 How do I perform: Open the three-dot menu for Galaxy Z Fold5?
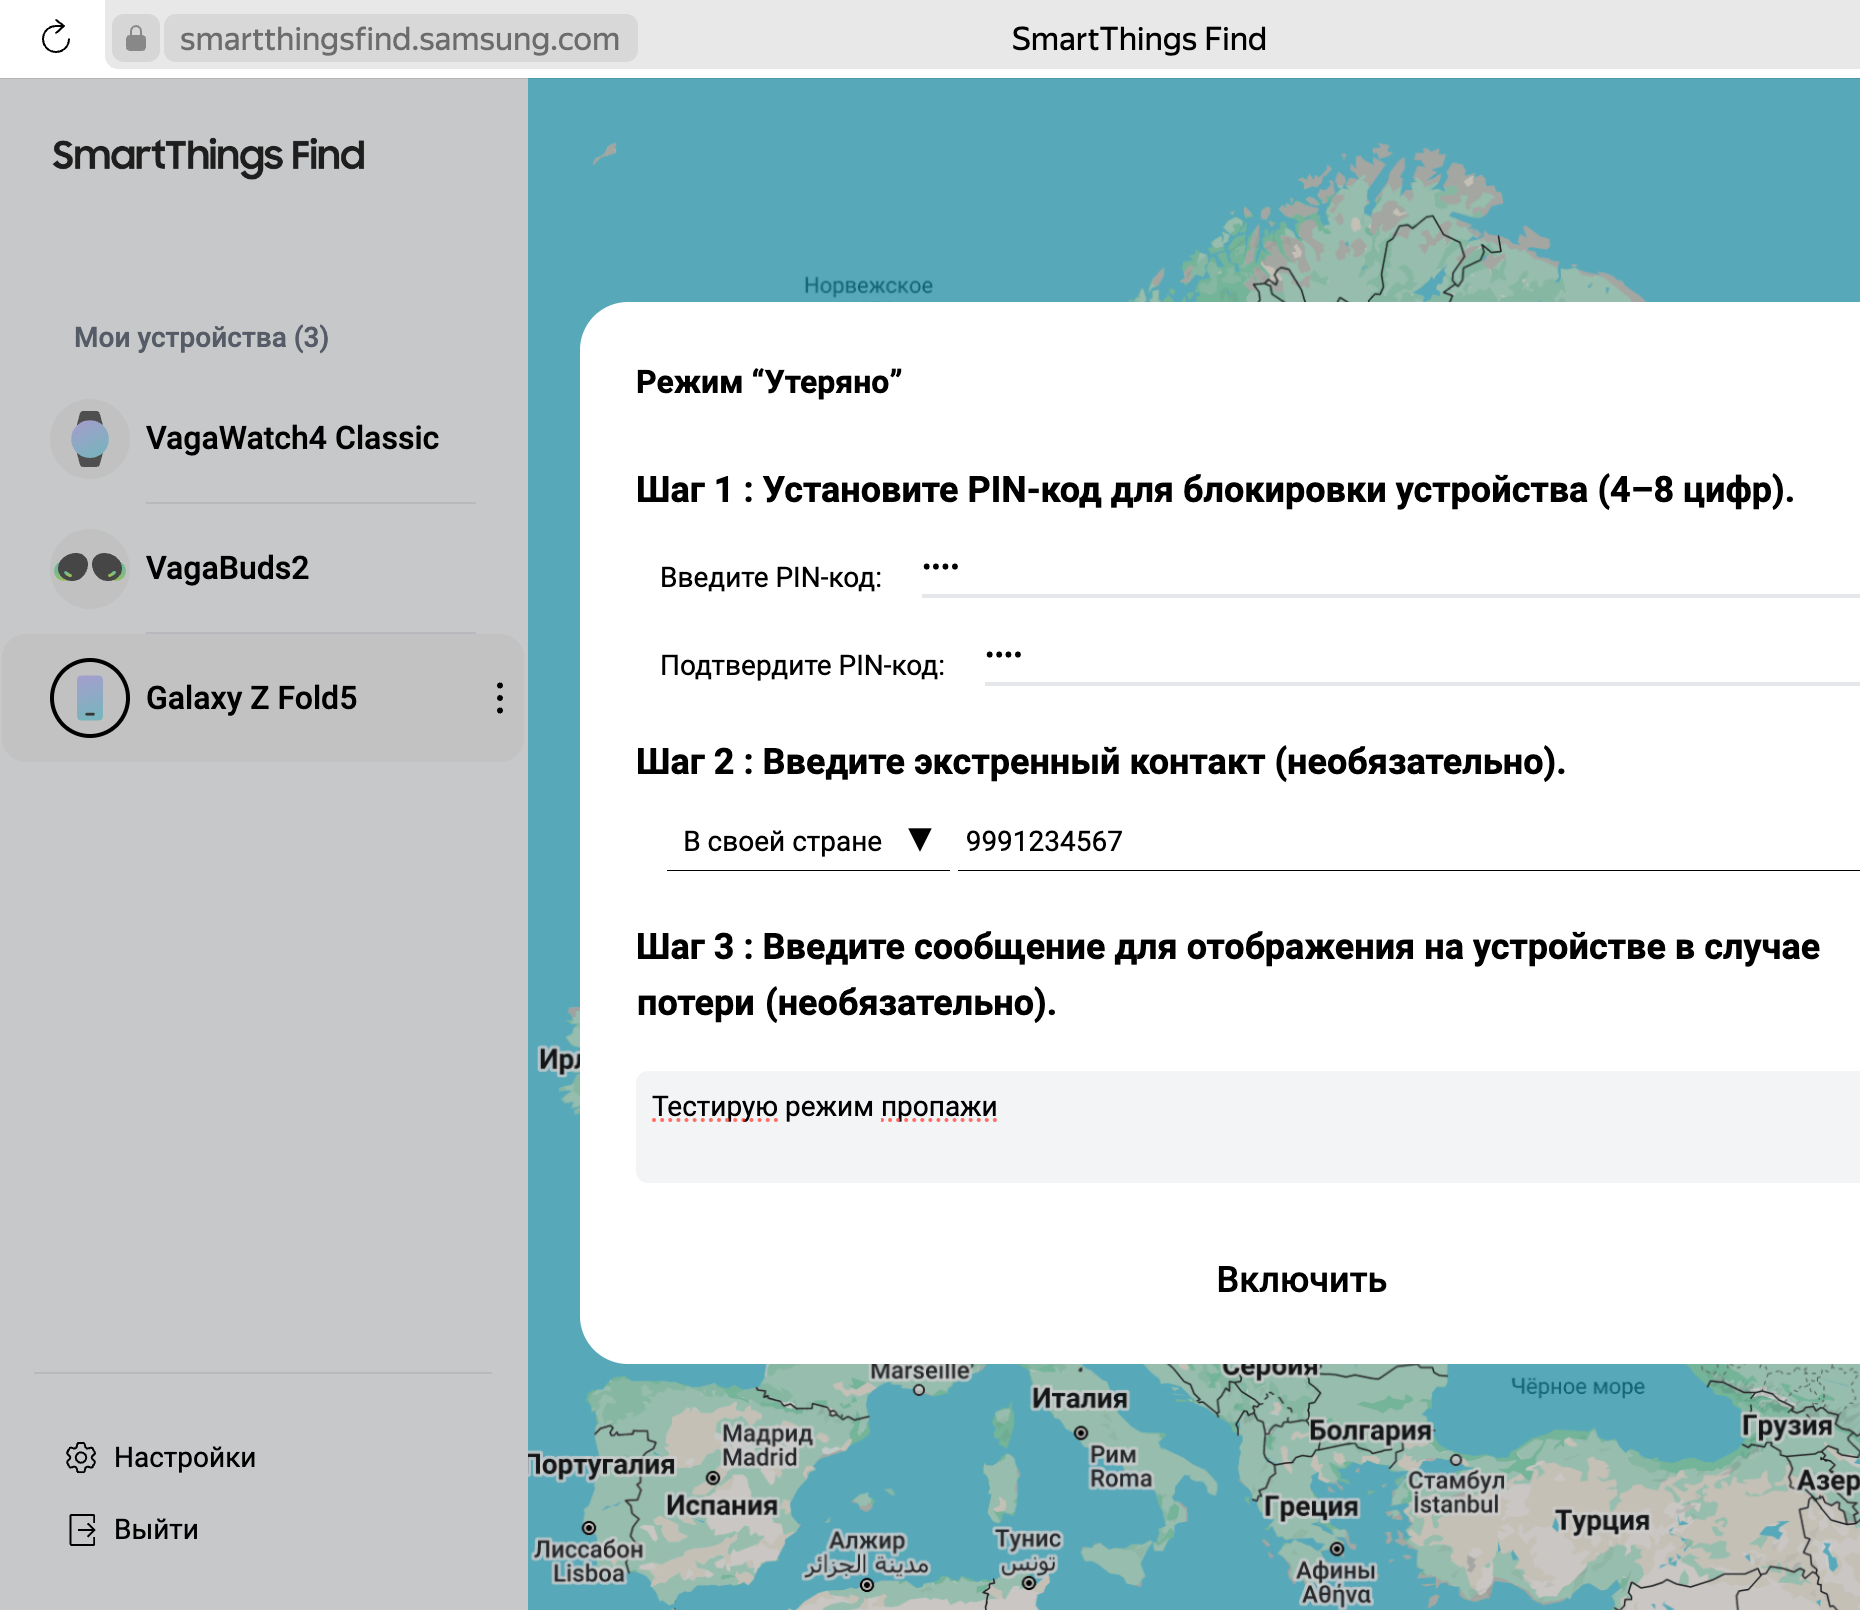pos(499,698)
